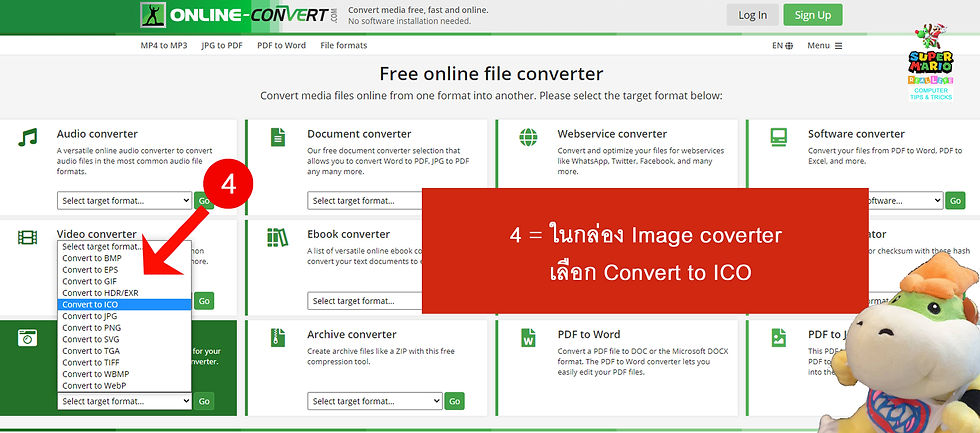
Task: Select Convert to TGA option
Action: tap(124, 351)
